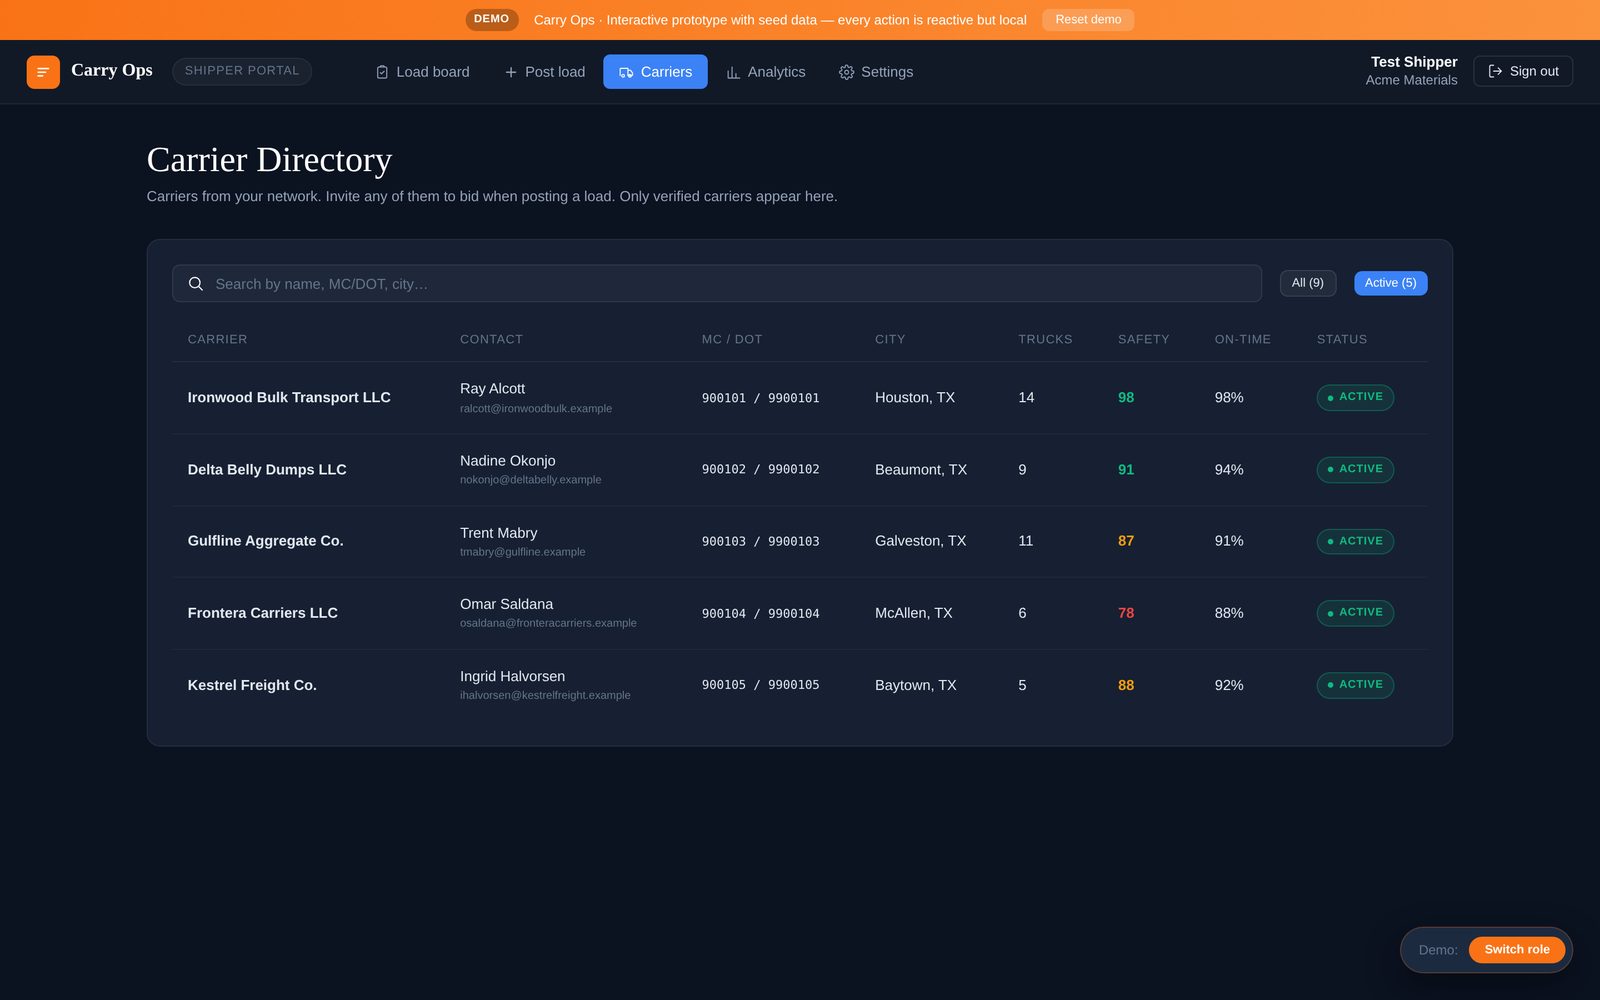Click the ACTIVE status badge for Kestrel

click(x=1355, y=685)
